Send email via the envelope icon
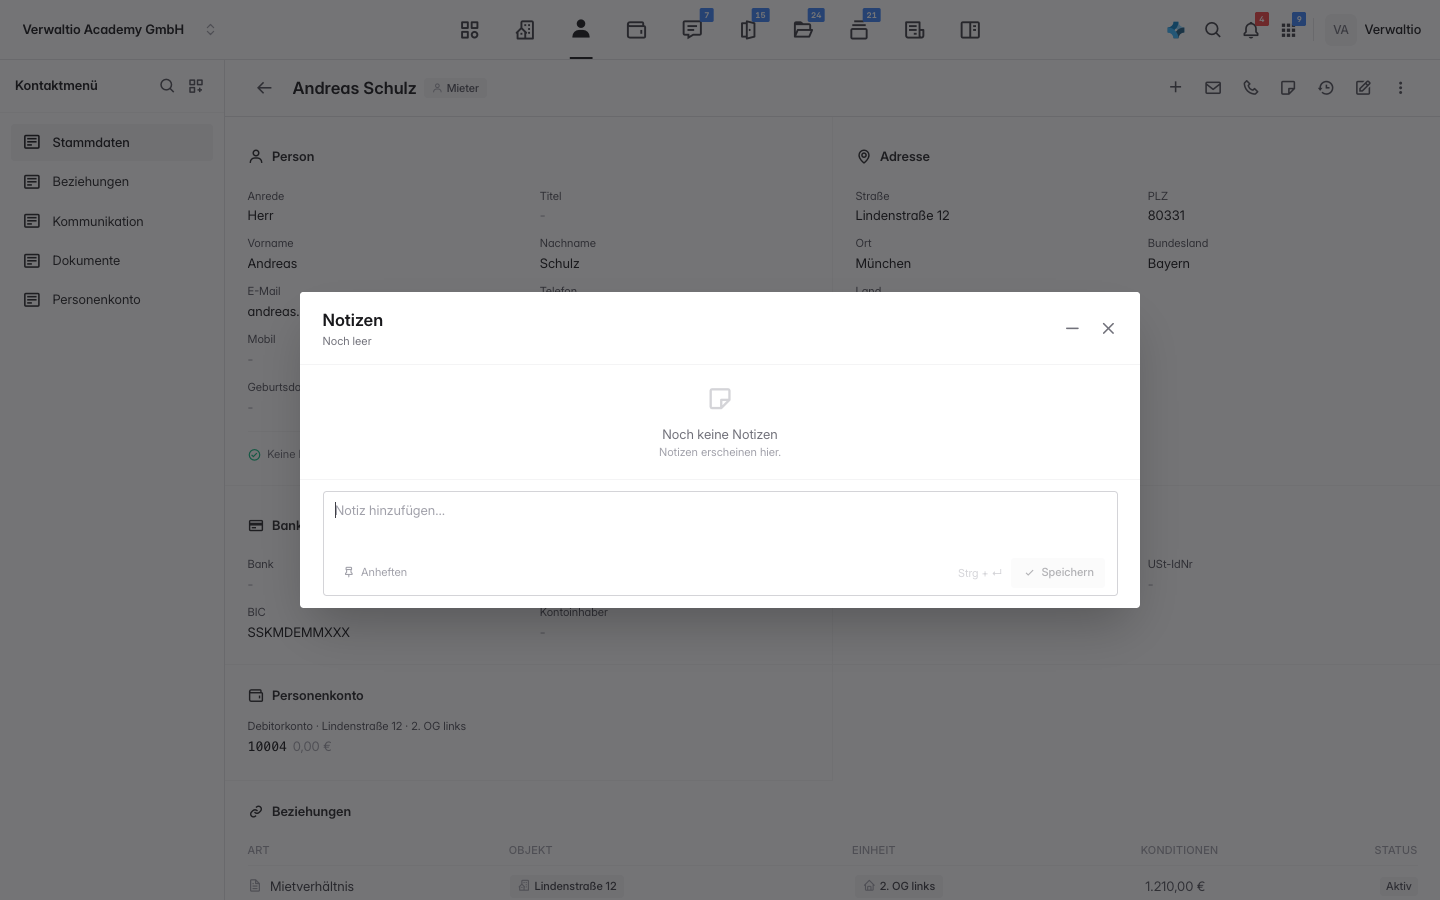1440x900 pixels. coord(1213,88)
